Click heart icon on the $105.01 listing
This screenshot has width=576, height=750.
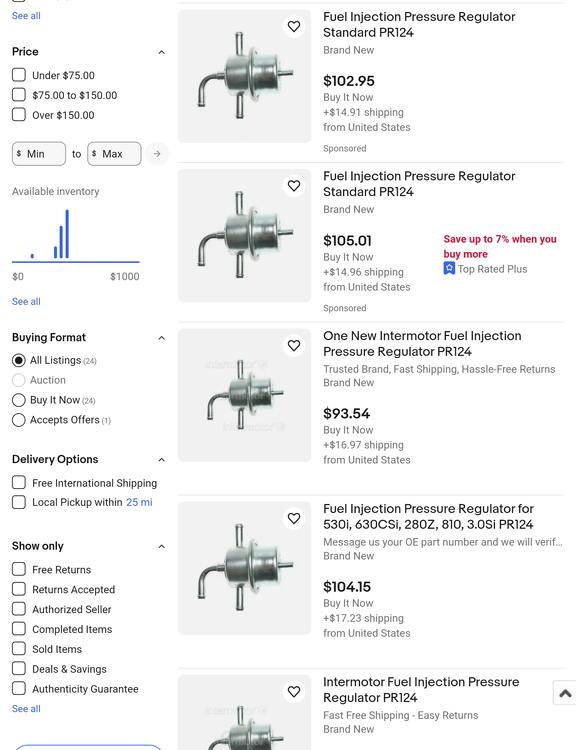point(294,186)
